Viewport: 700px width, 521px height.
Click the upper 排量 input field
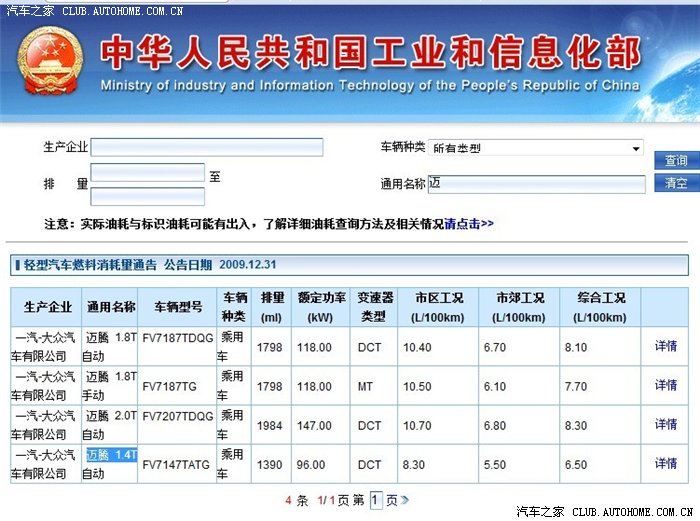tap(147, 172)
